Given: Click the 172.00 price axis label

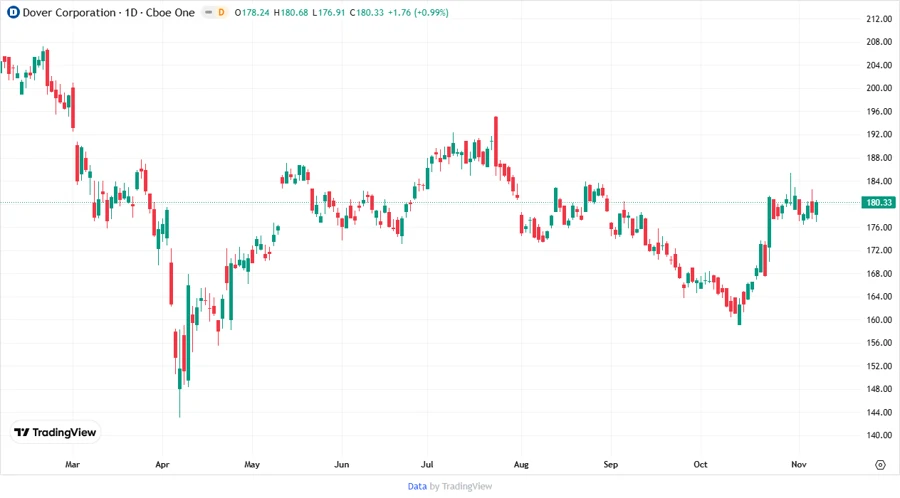Looking at the screenshot, I should [879, 250].
